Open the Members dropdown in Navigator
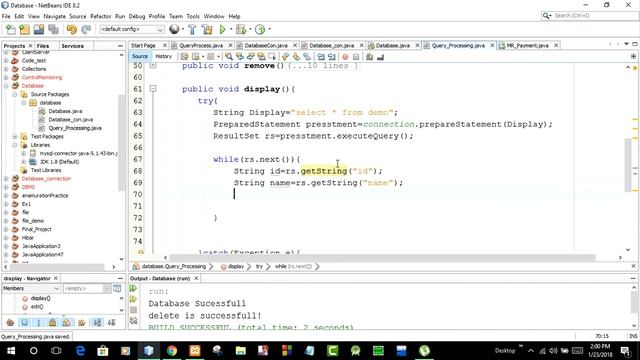Screen dimensions: 640x360 pyautogui.click(x=31, y=289)
